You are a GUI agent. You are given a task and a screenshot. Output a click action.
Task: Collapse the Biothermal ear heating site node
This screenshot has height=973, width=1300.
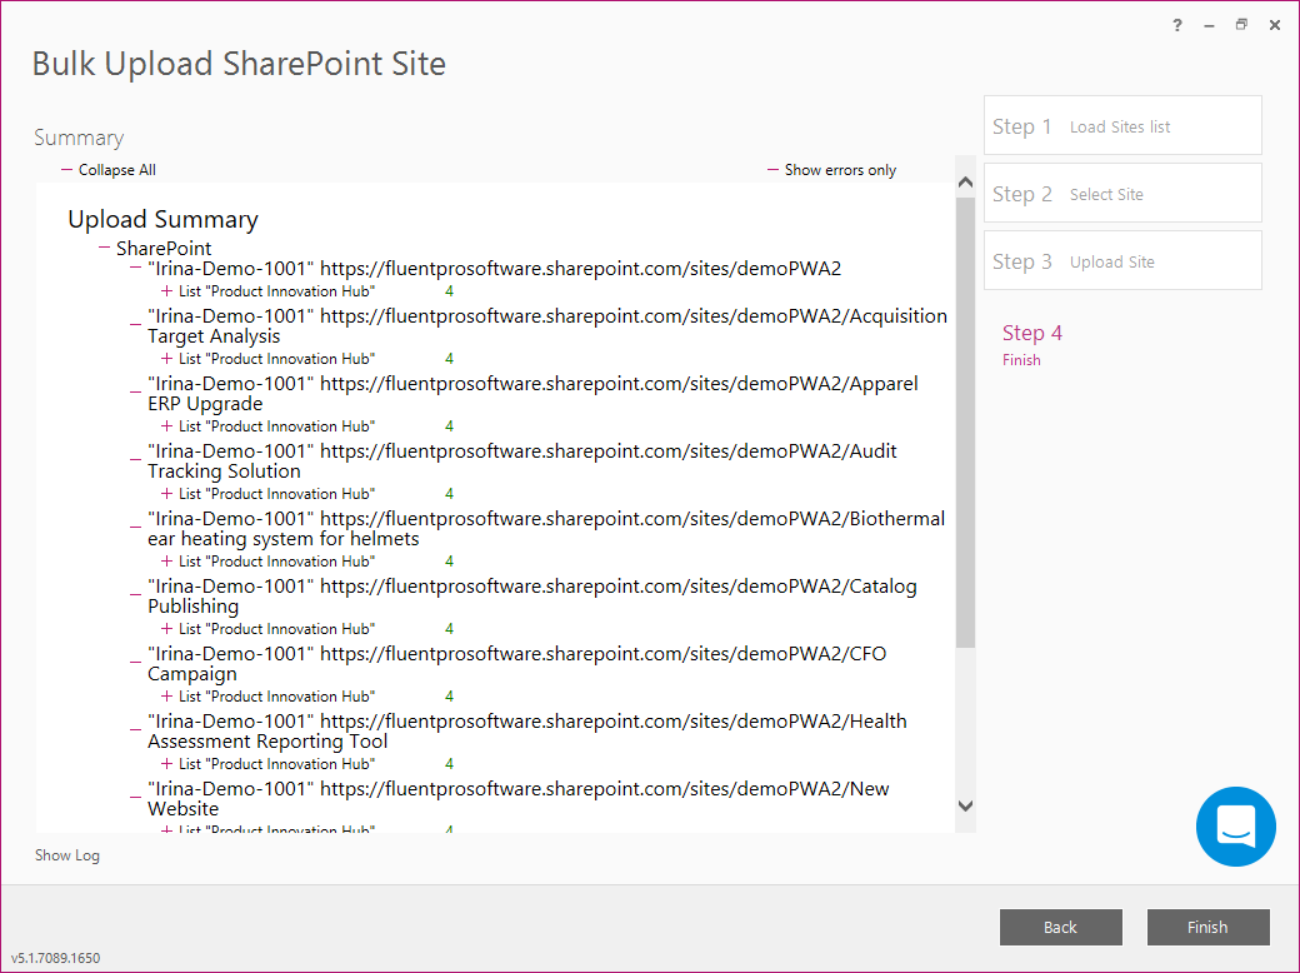tap(136, 526)
